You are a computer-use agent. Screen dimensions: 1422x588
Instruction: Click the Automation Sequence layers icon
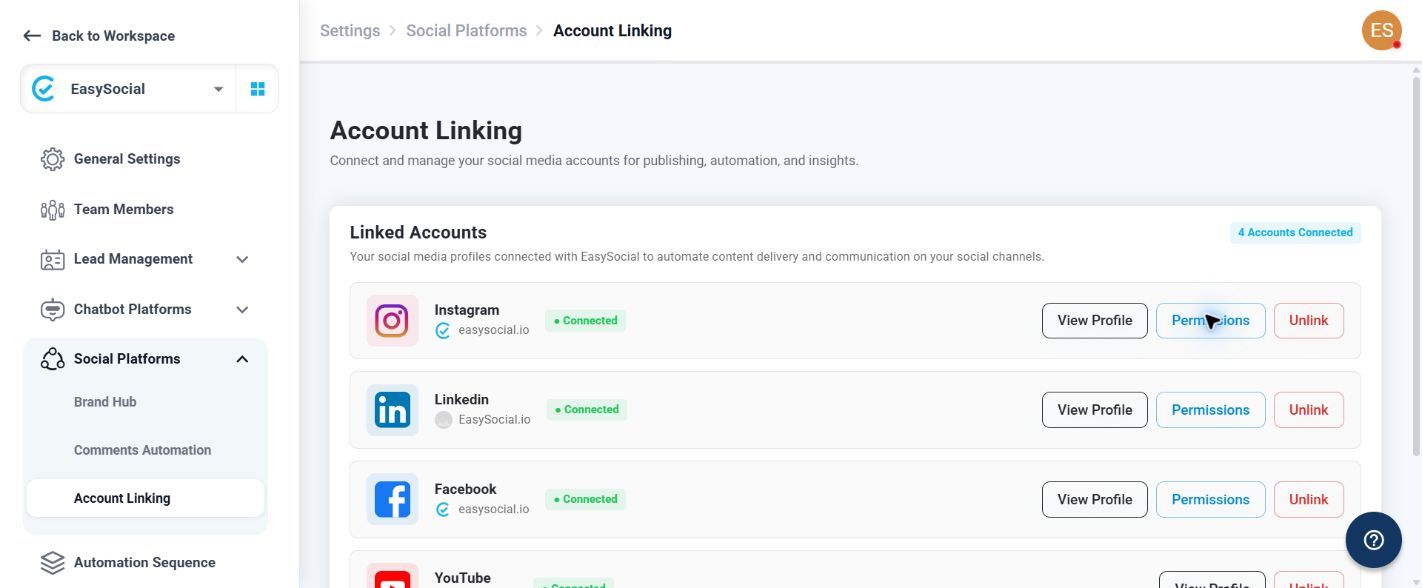tap(52, 563)
